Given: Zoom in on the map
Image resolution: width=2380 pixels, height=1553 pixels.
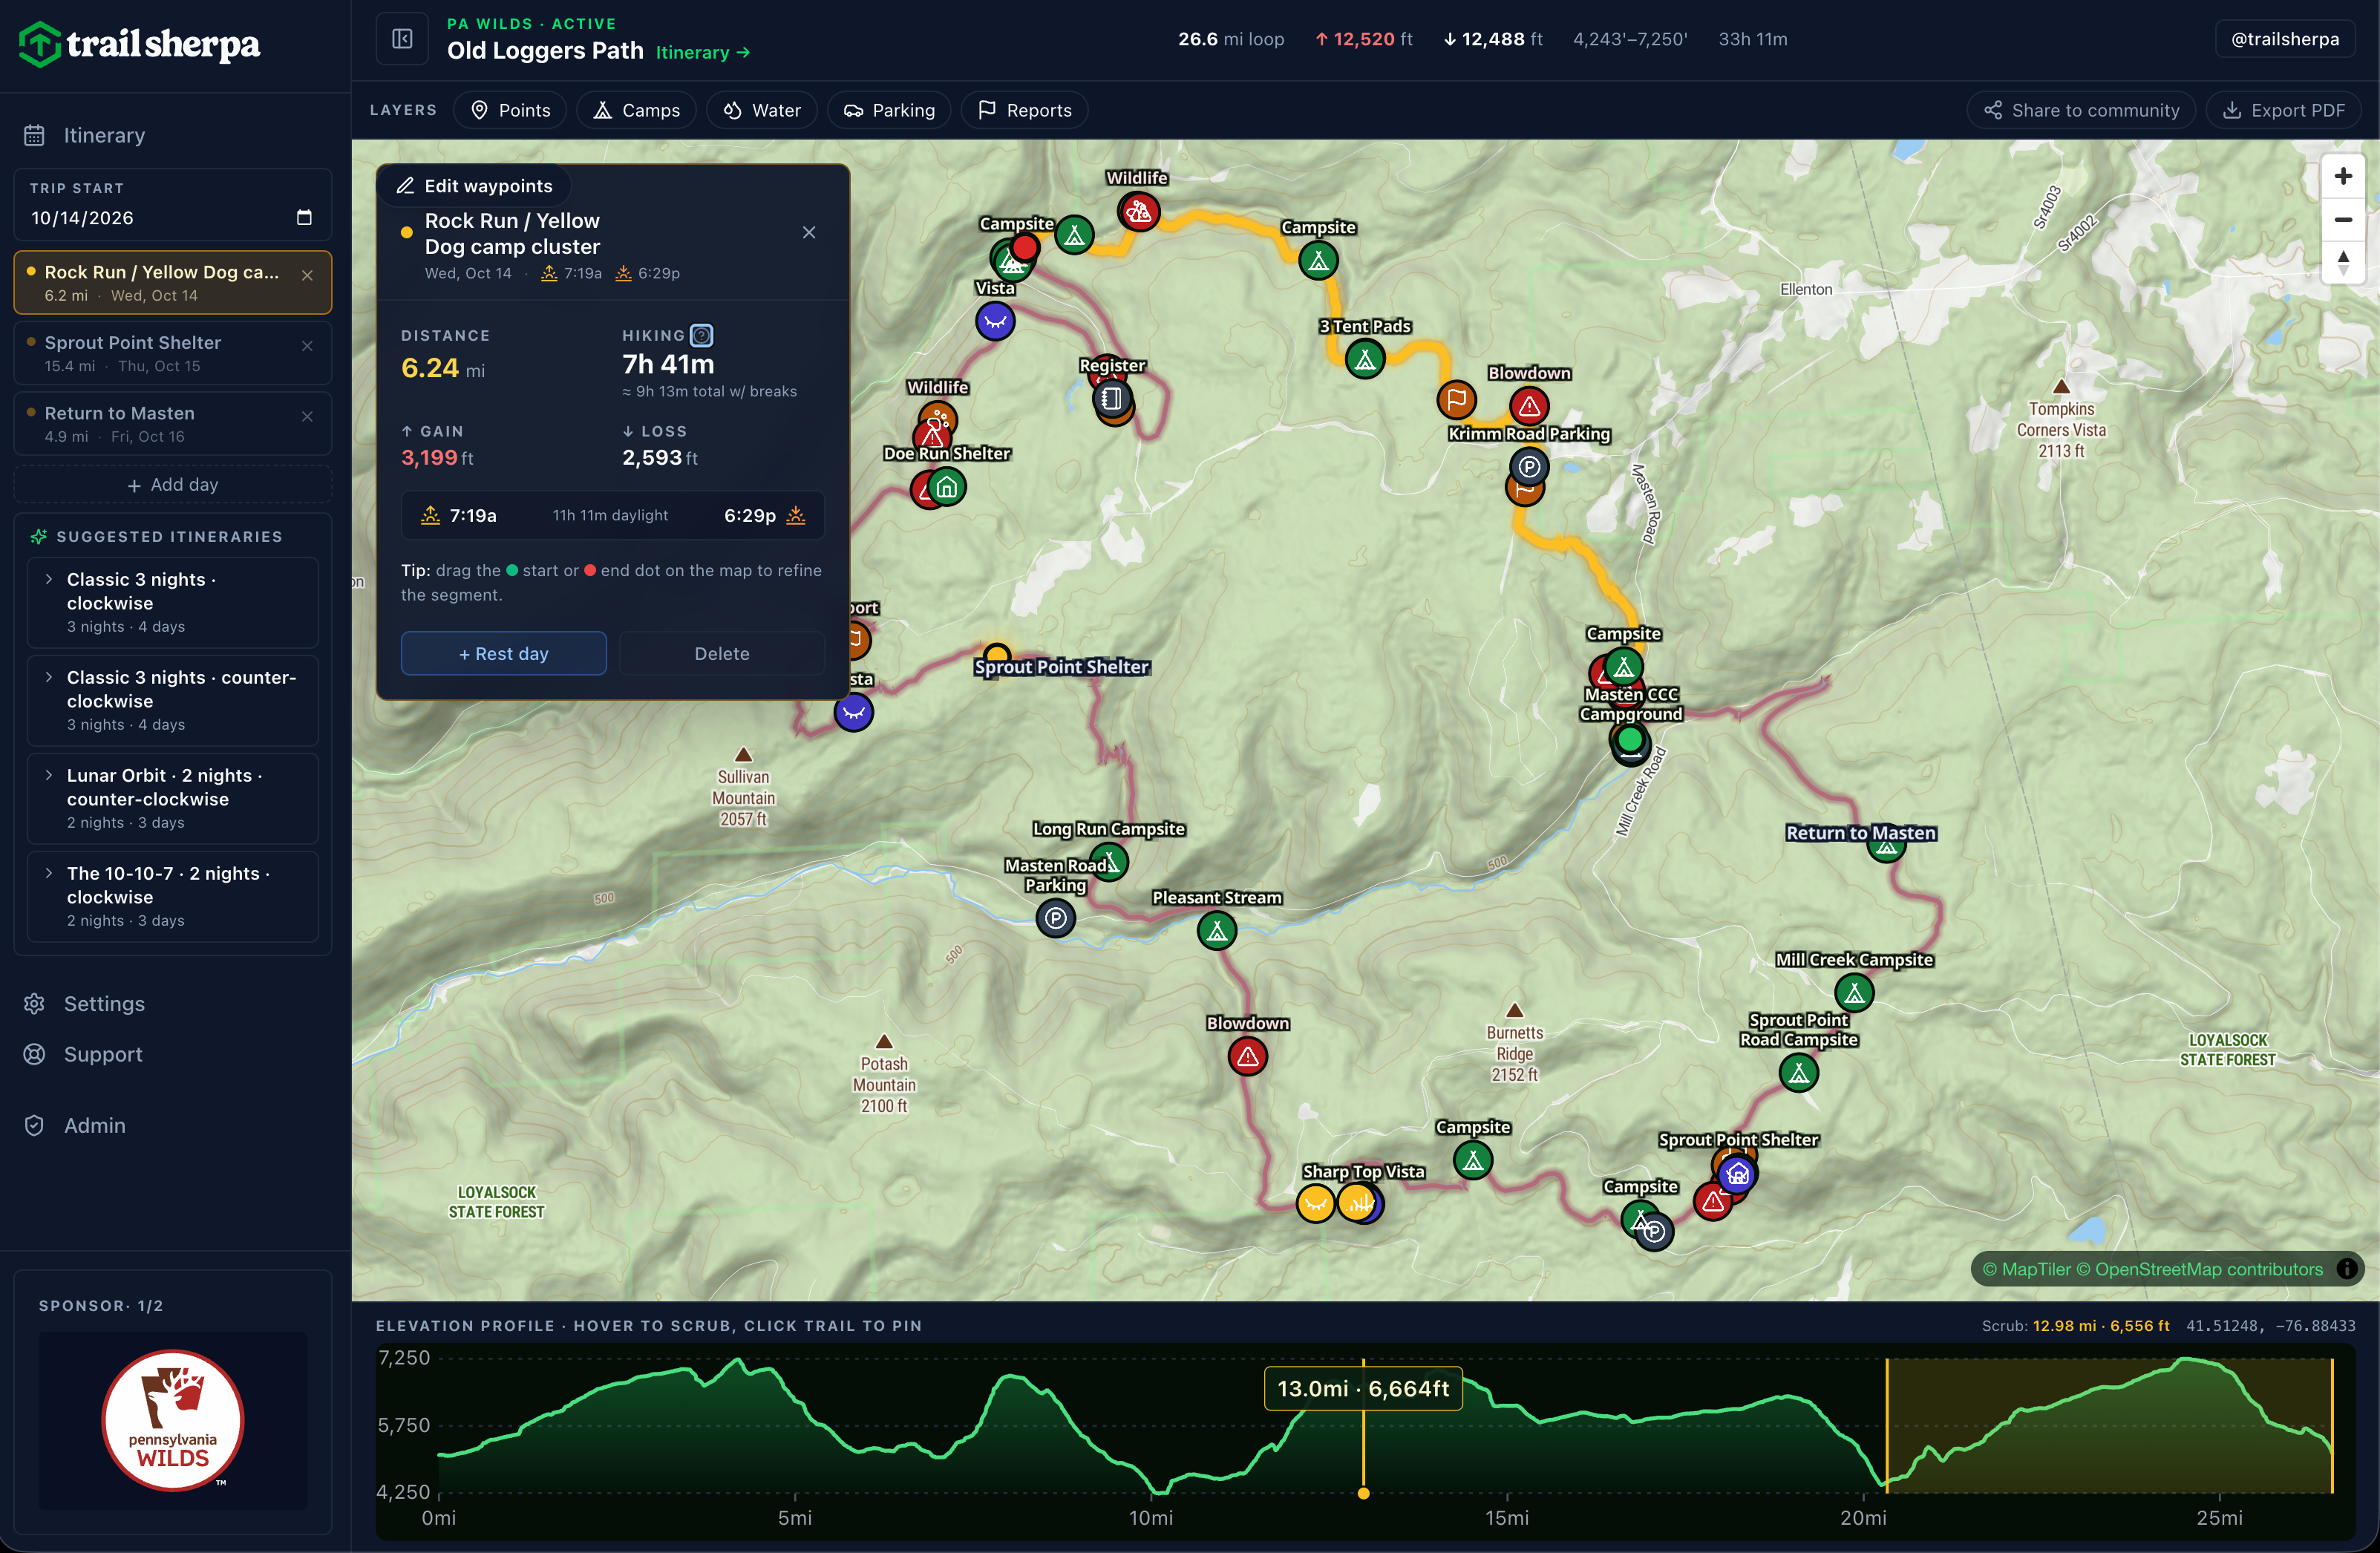Looking at the screenshot, I should [x=2343, y=177].
